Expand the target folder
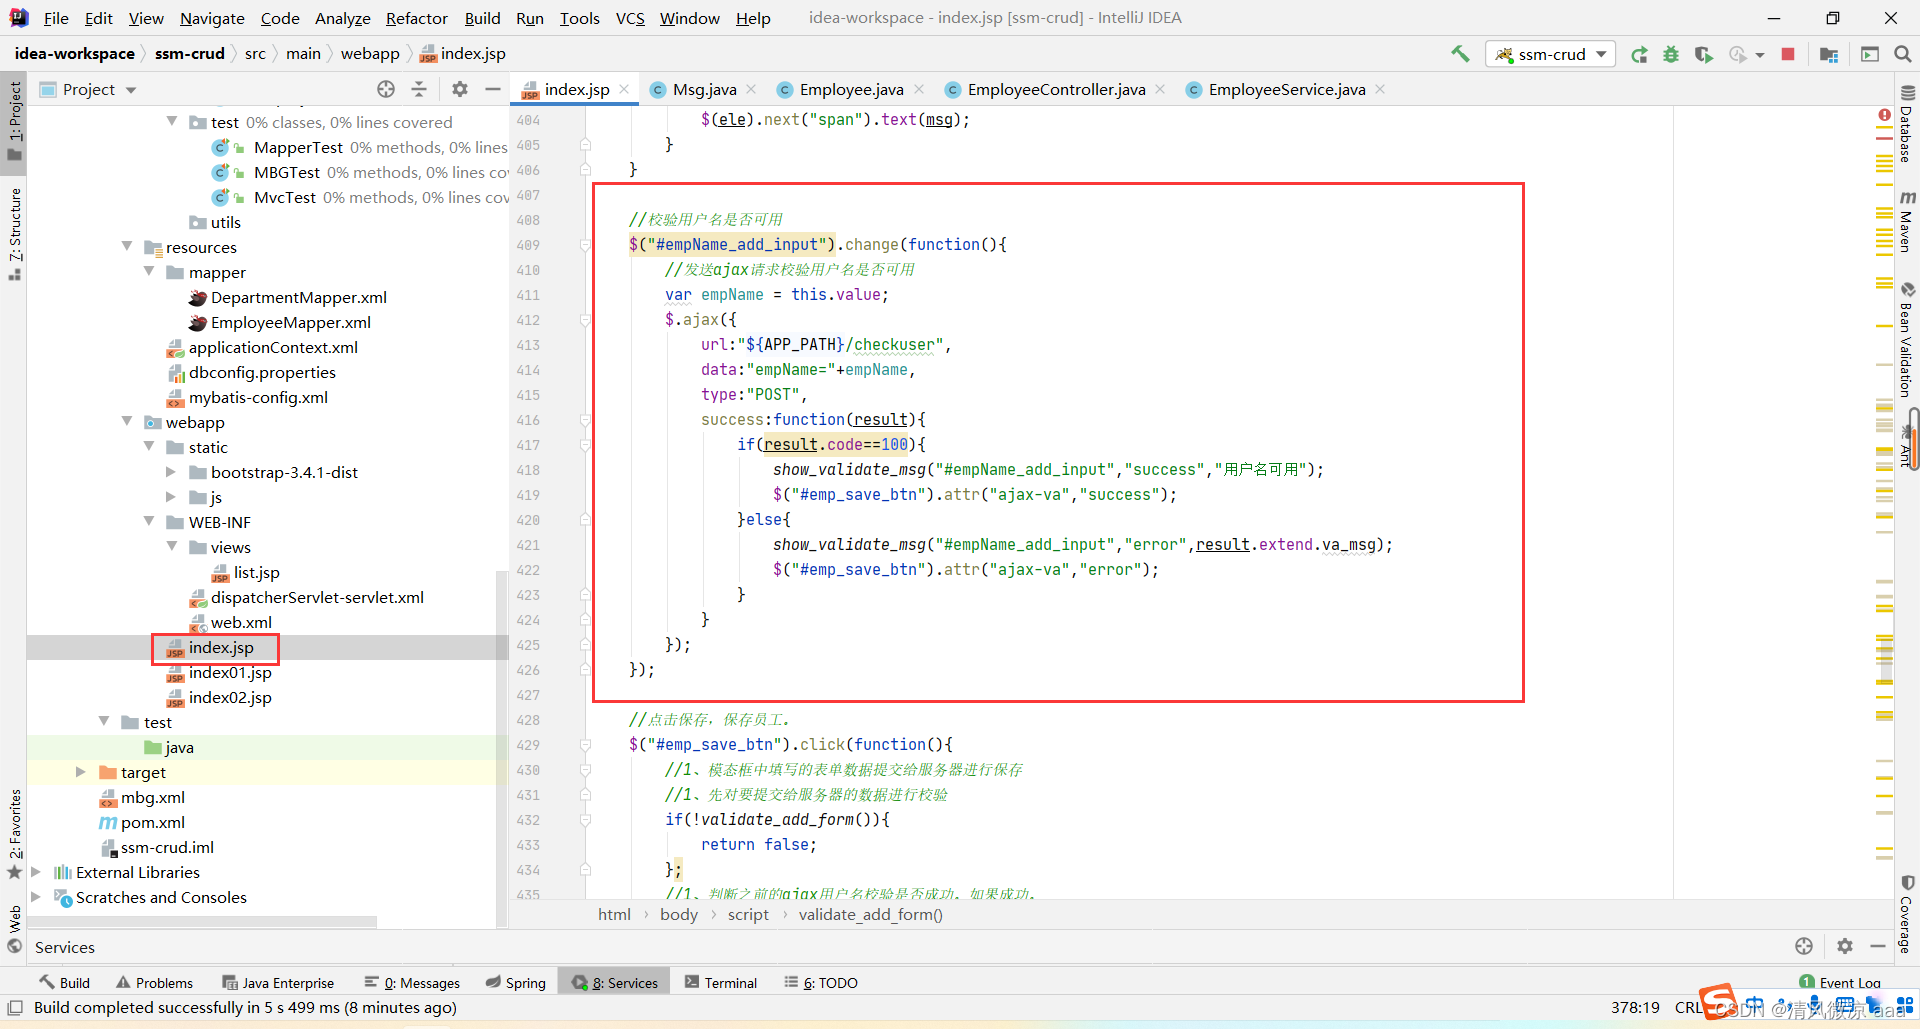 tap(81, 771)
